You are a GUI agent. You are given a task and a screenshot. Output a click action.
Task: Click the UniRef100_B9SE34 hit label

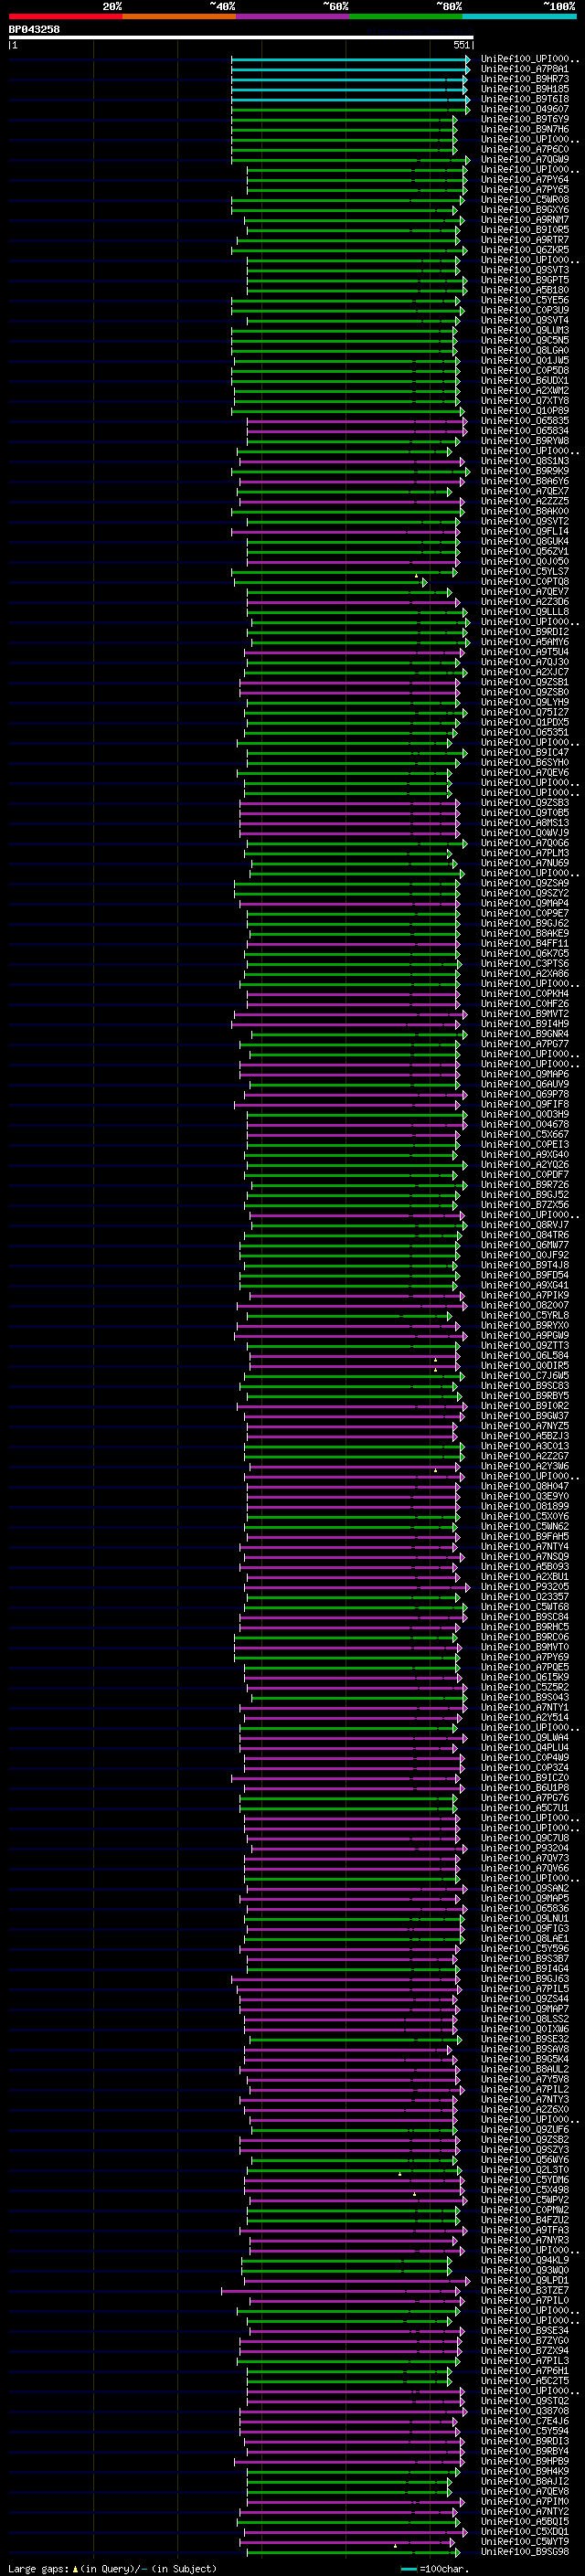point(525,2330)
